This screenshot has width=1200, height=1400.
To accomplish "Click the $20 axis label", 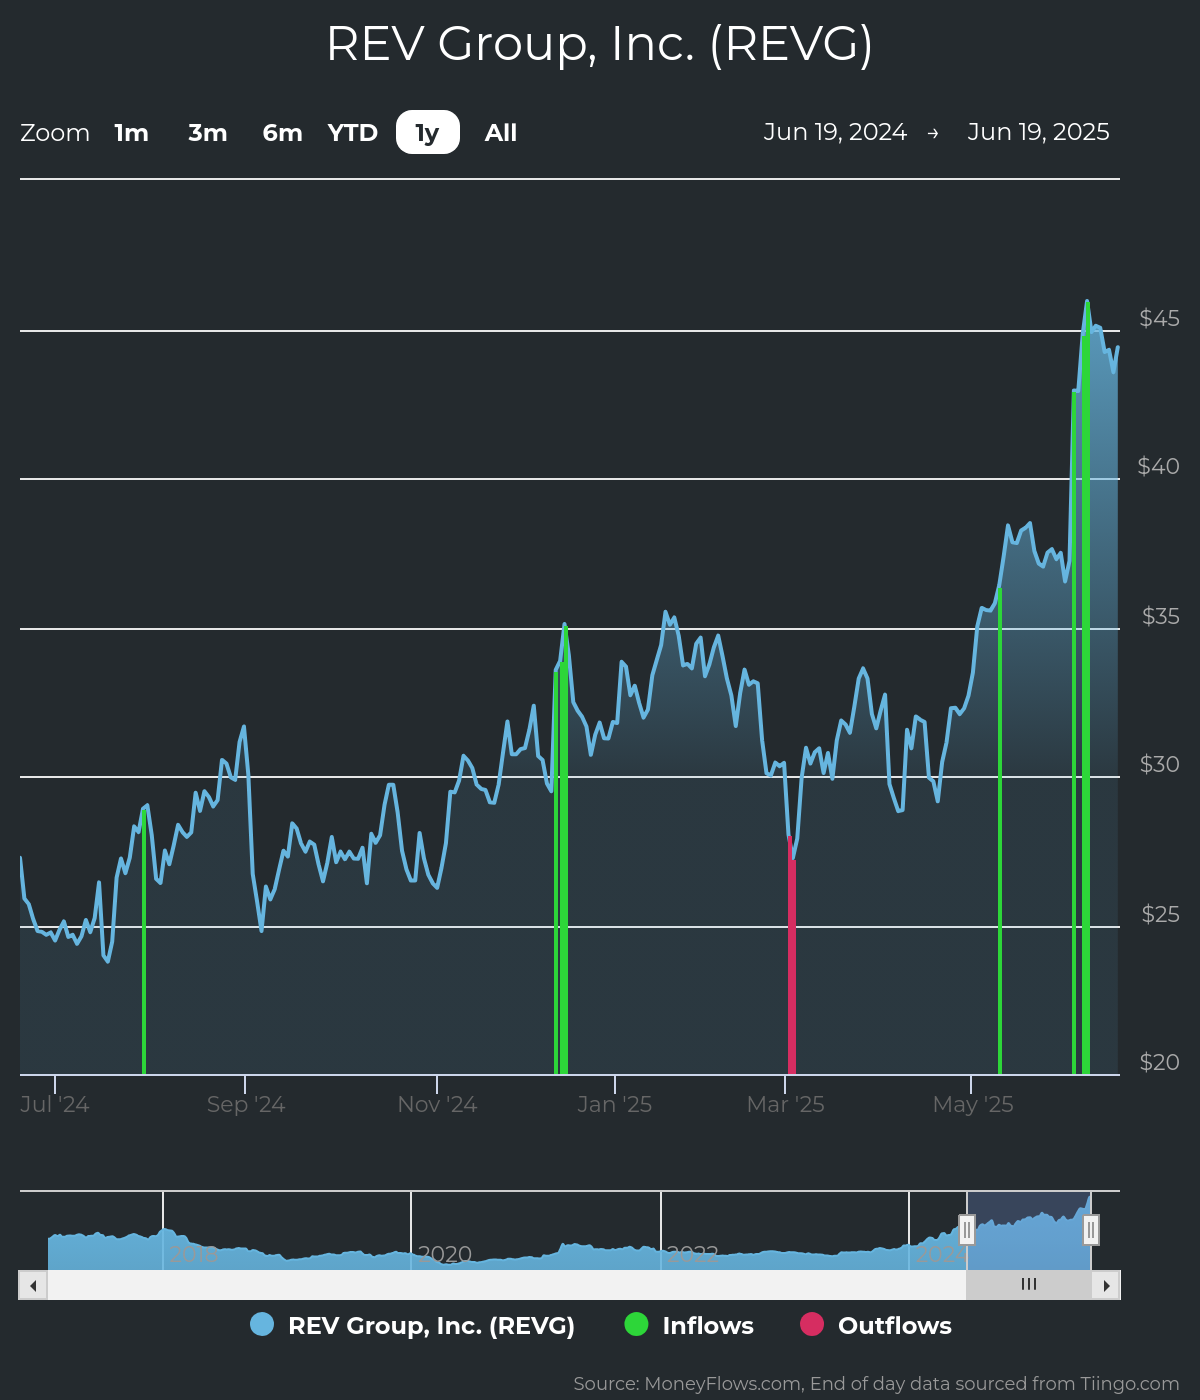I will [x=1159, y=1062].
